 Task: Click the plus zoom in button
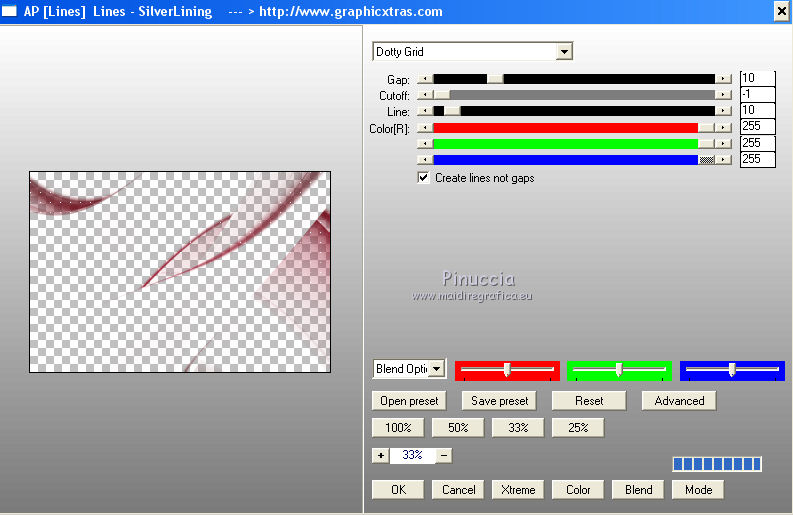pos(380,455)
